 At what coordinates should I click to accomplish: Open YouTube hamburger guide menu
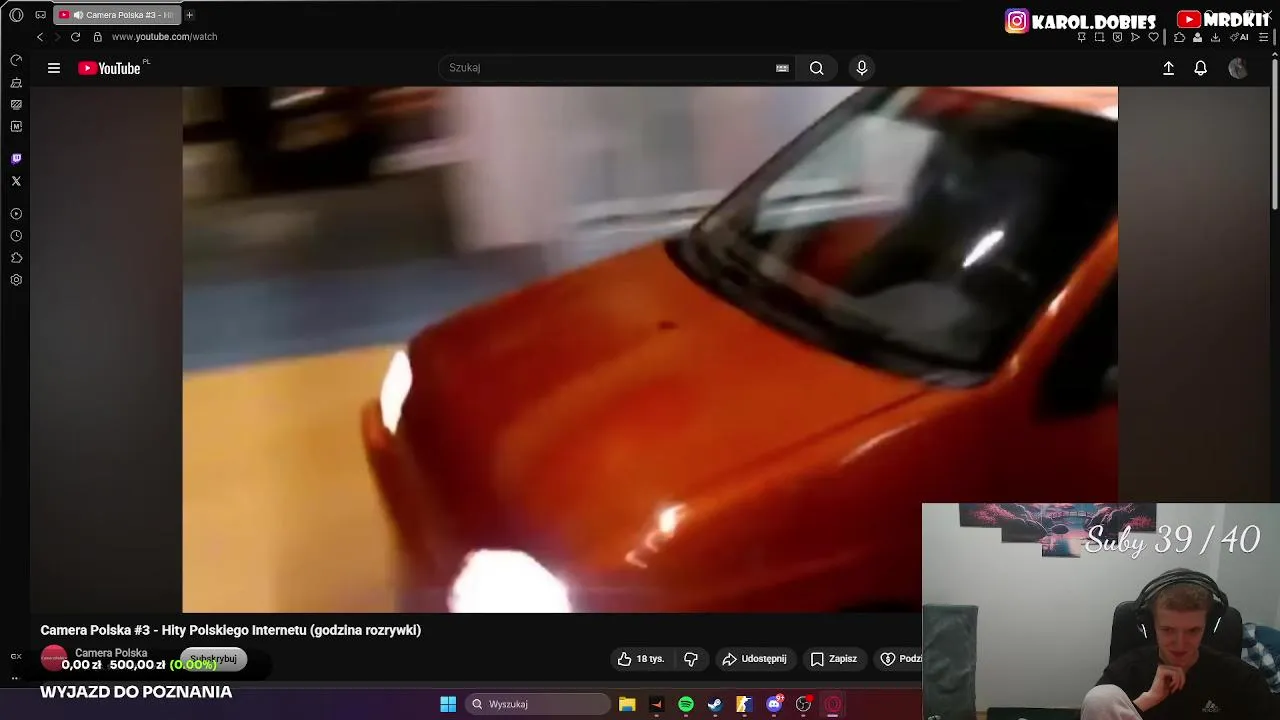54,68
